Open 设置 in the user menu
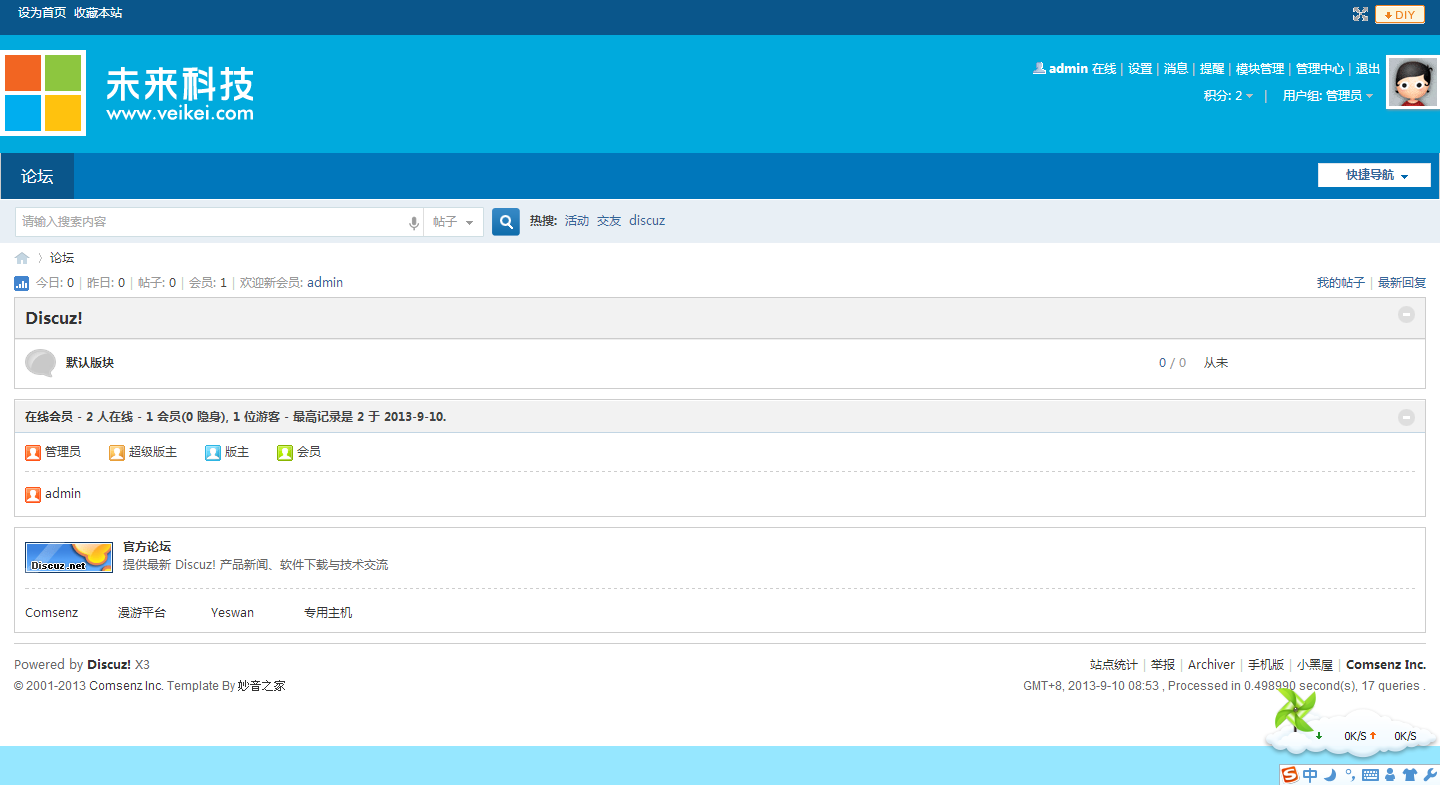The image size is (1440, 785). (1140, 69)
